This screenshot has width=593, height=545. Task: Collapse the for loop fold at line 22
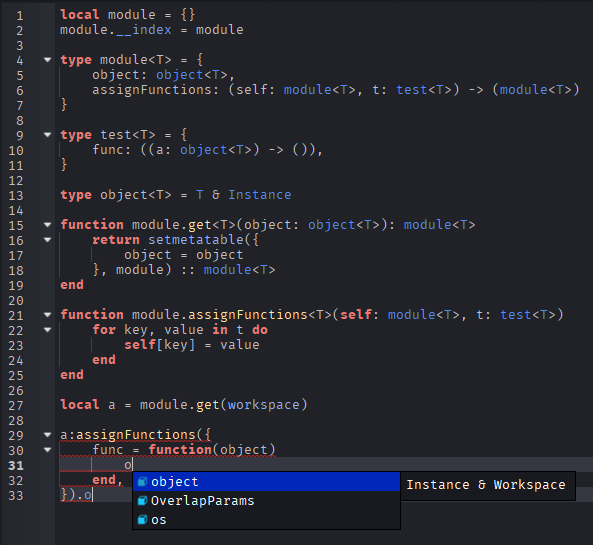pos(47,329)
